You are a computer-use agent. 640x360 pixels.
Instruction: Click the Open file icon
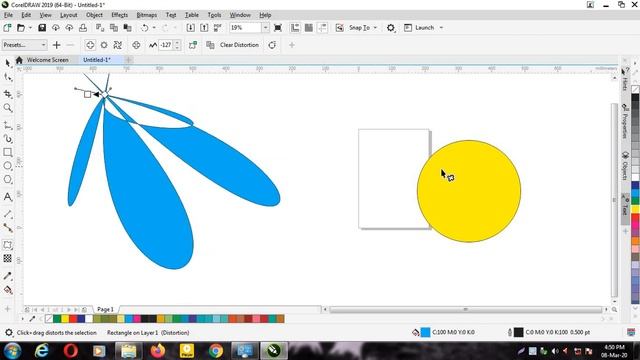(x=20, y=28)
